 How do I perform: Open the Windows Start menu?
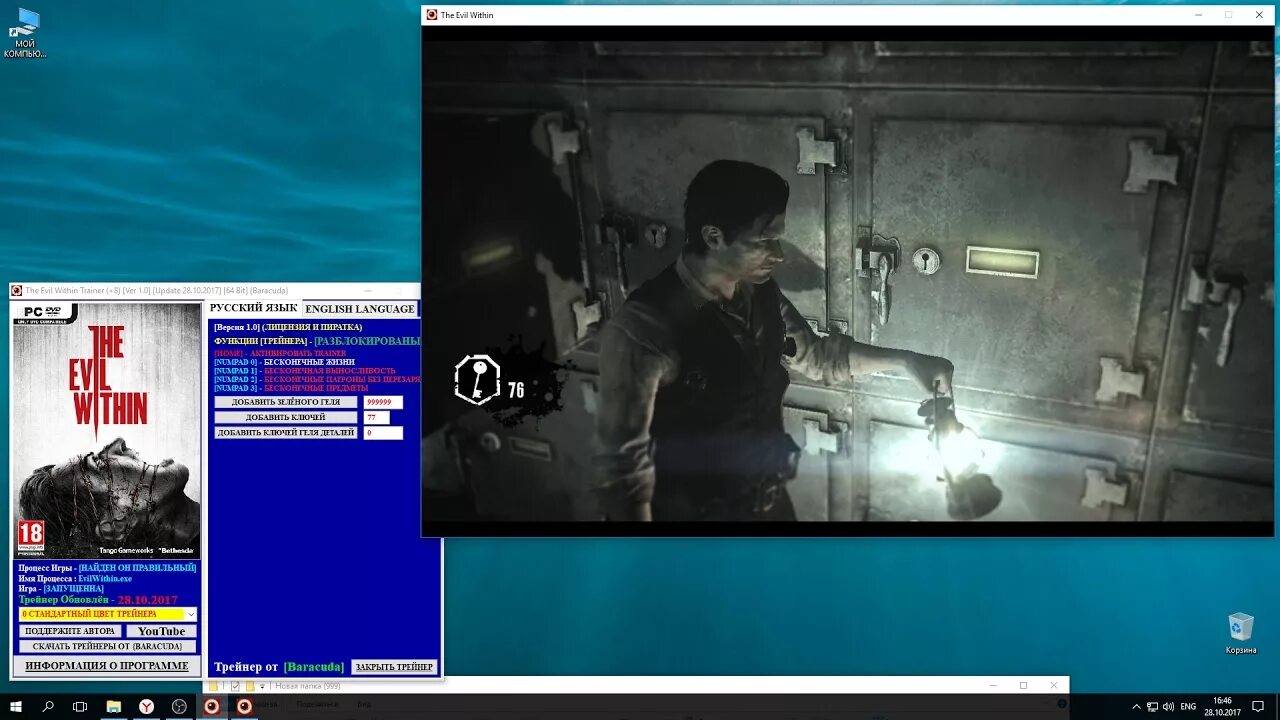coord(16,707)
